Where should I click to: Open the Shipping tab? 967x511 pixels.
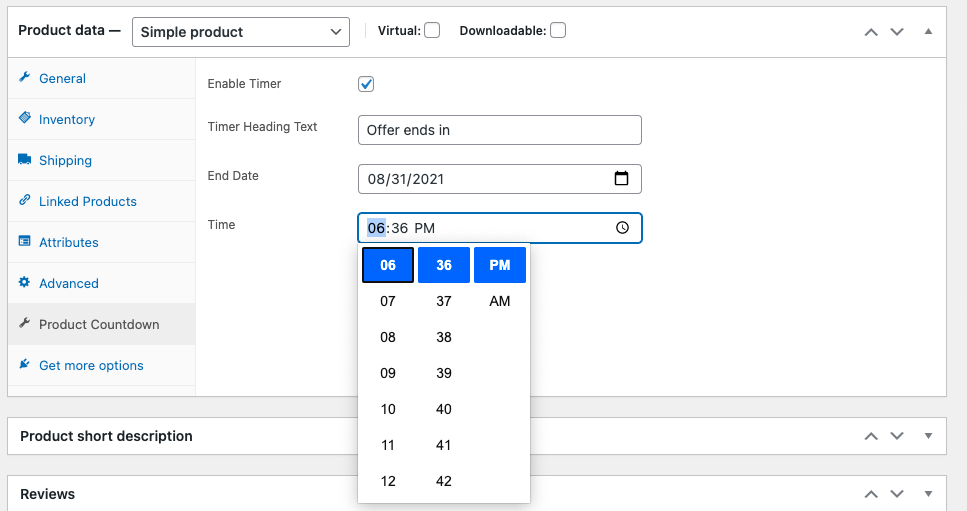(102, 160)
